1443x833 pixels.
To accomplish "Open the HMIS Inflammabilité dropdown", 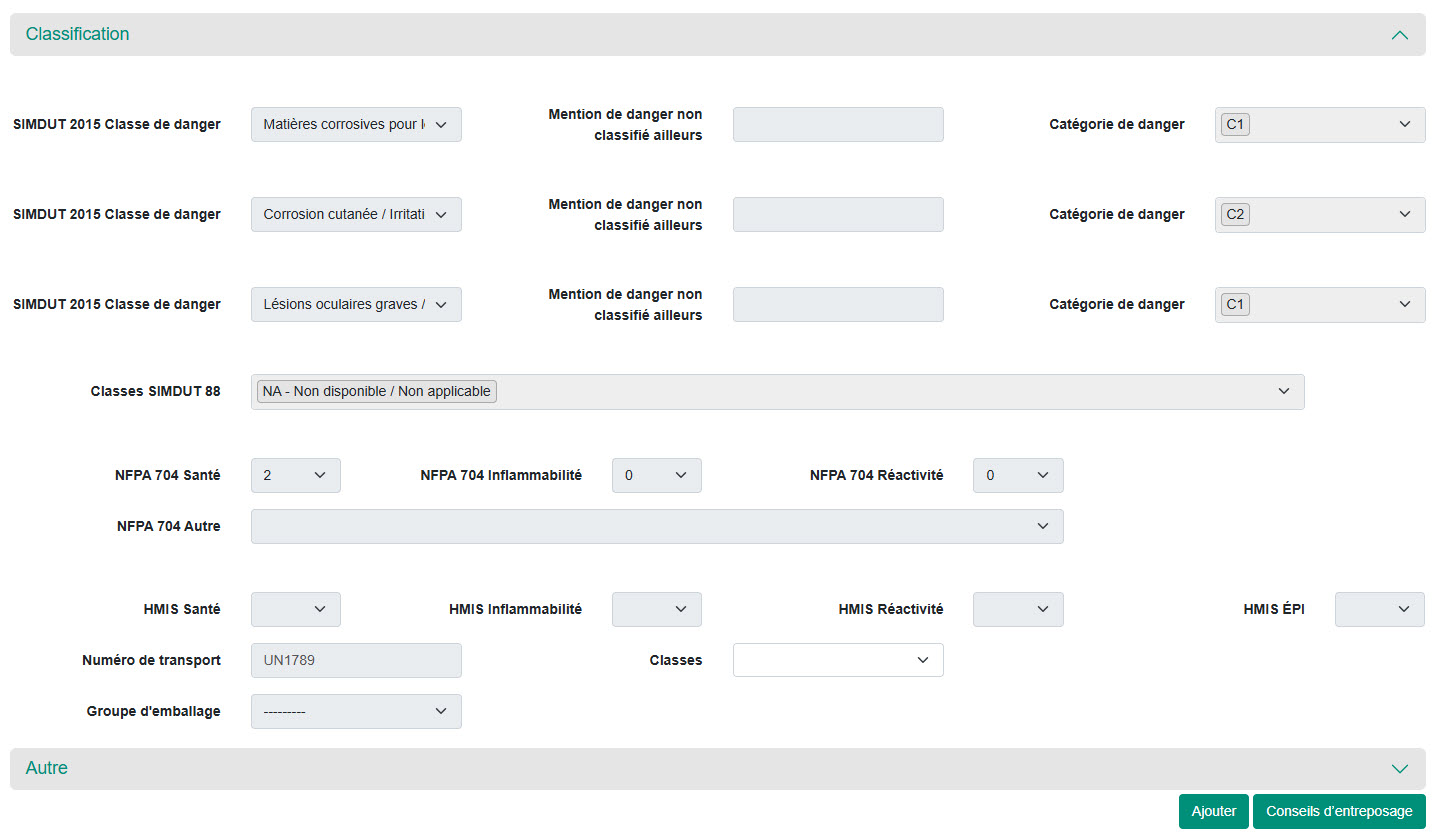I will pos(656,609).
